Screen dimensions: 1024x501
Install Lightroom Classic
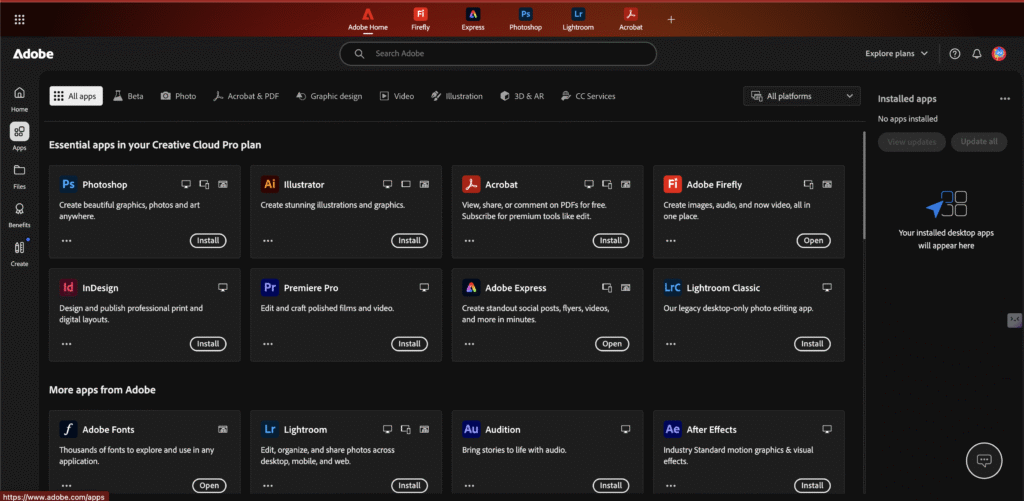[812, 344]
